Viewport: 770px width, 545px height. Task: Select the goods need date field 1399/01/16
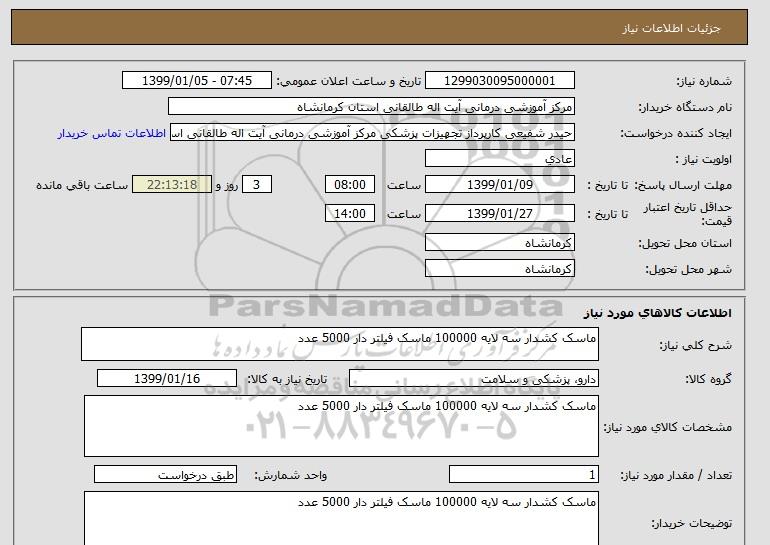point(167,379)
